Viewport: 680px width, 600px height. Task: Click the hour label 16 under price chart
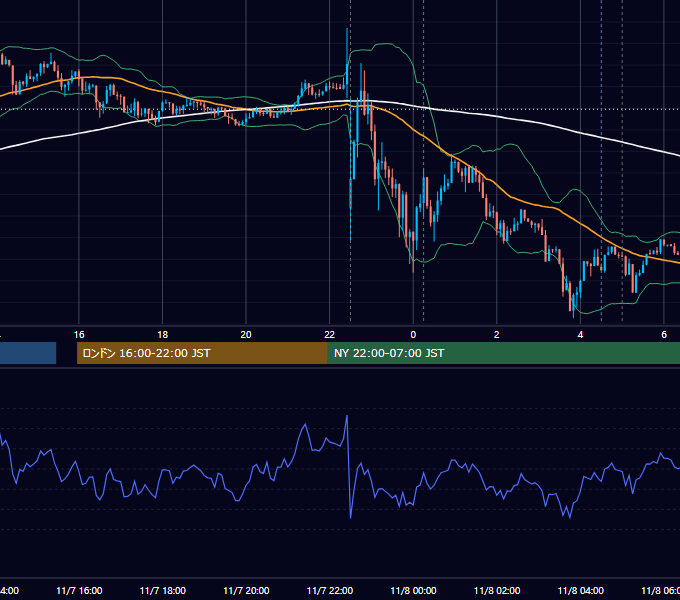[79, 335]
